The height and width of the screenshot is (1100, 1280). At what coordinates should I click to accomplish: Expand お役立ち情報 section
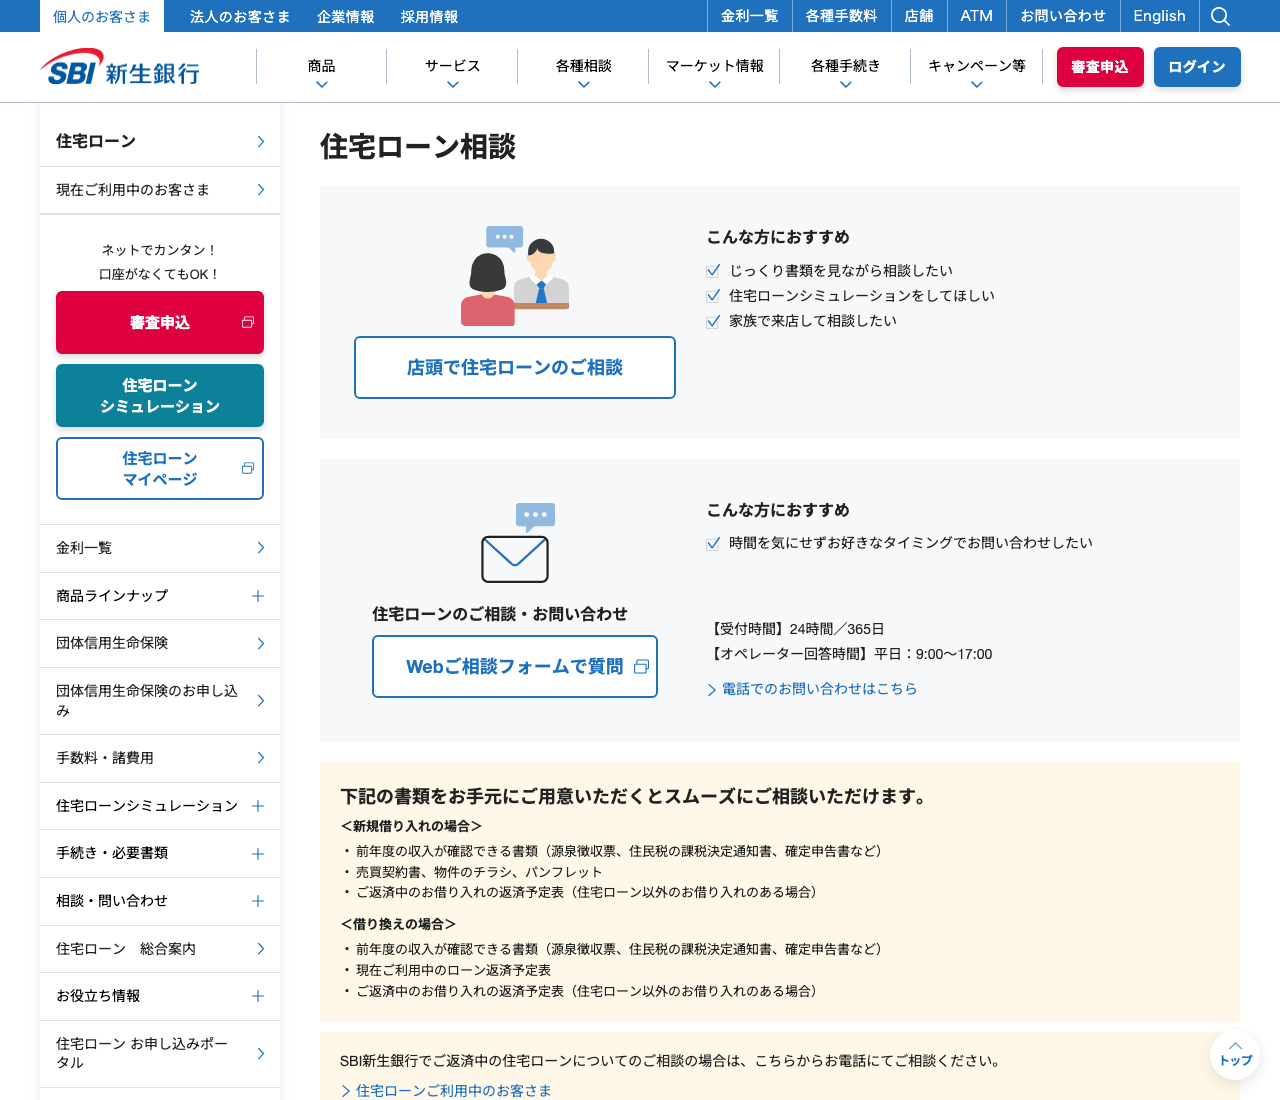click(258, 996)
